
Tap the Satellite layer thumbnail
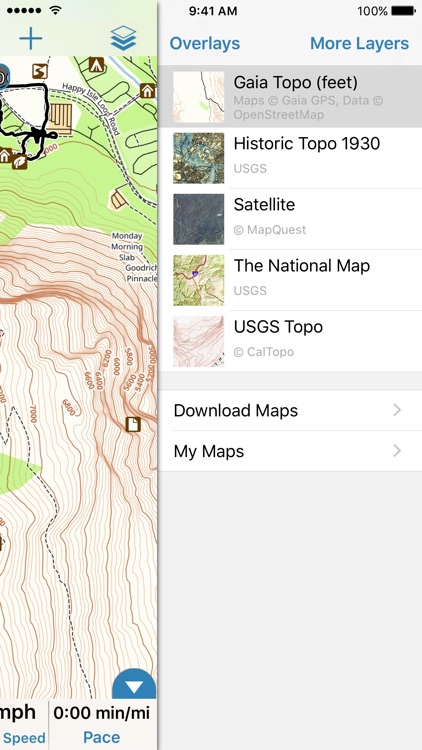pos(199,219)
